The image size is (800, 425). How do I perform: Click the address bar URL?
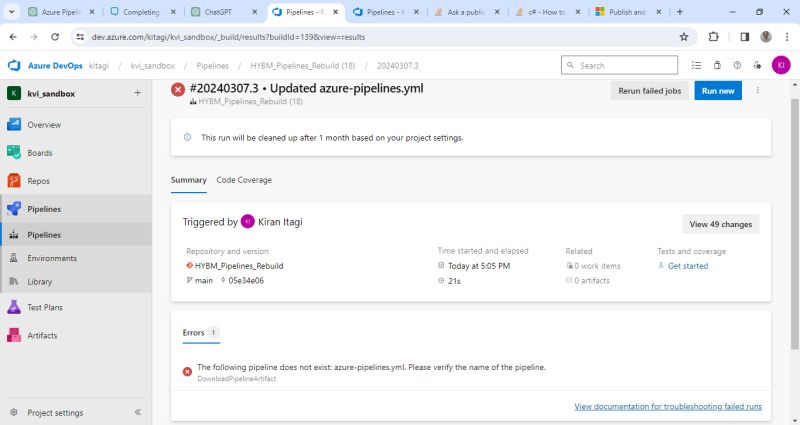point(228,37)
